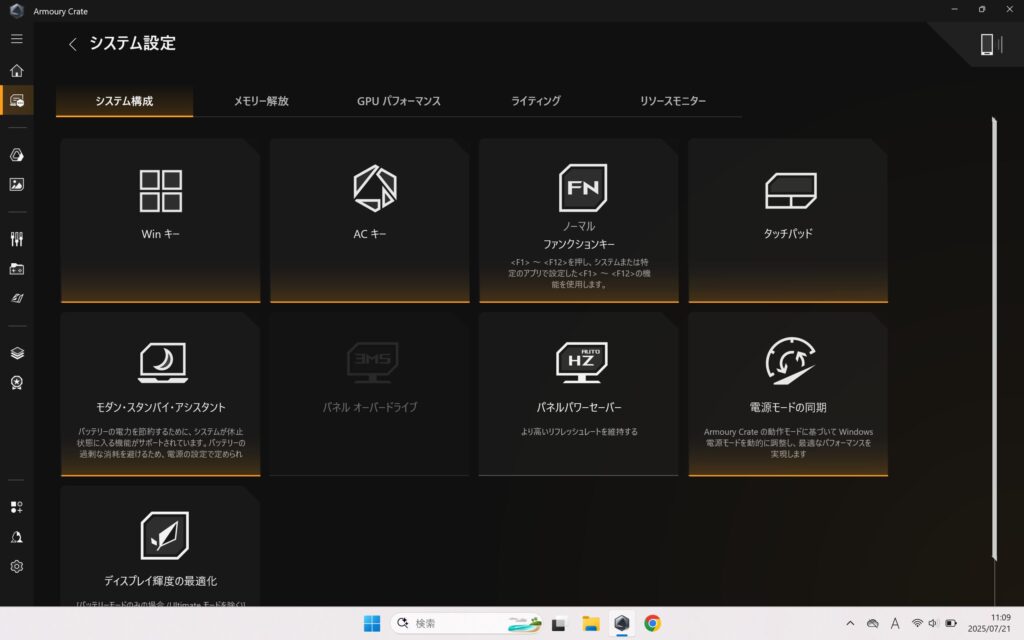Image resolution: width=1024 pixels, height=640 pixels.
Task: Click the phone link icon at top right
Action: [989, 45]
